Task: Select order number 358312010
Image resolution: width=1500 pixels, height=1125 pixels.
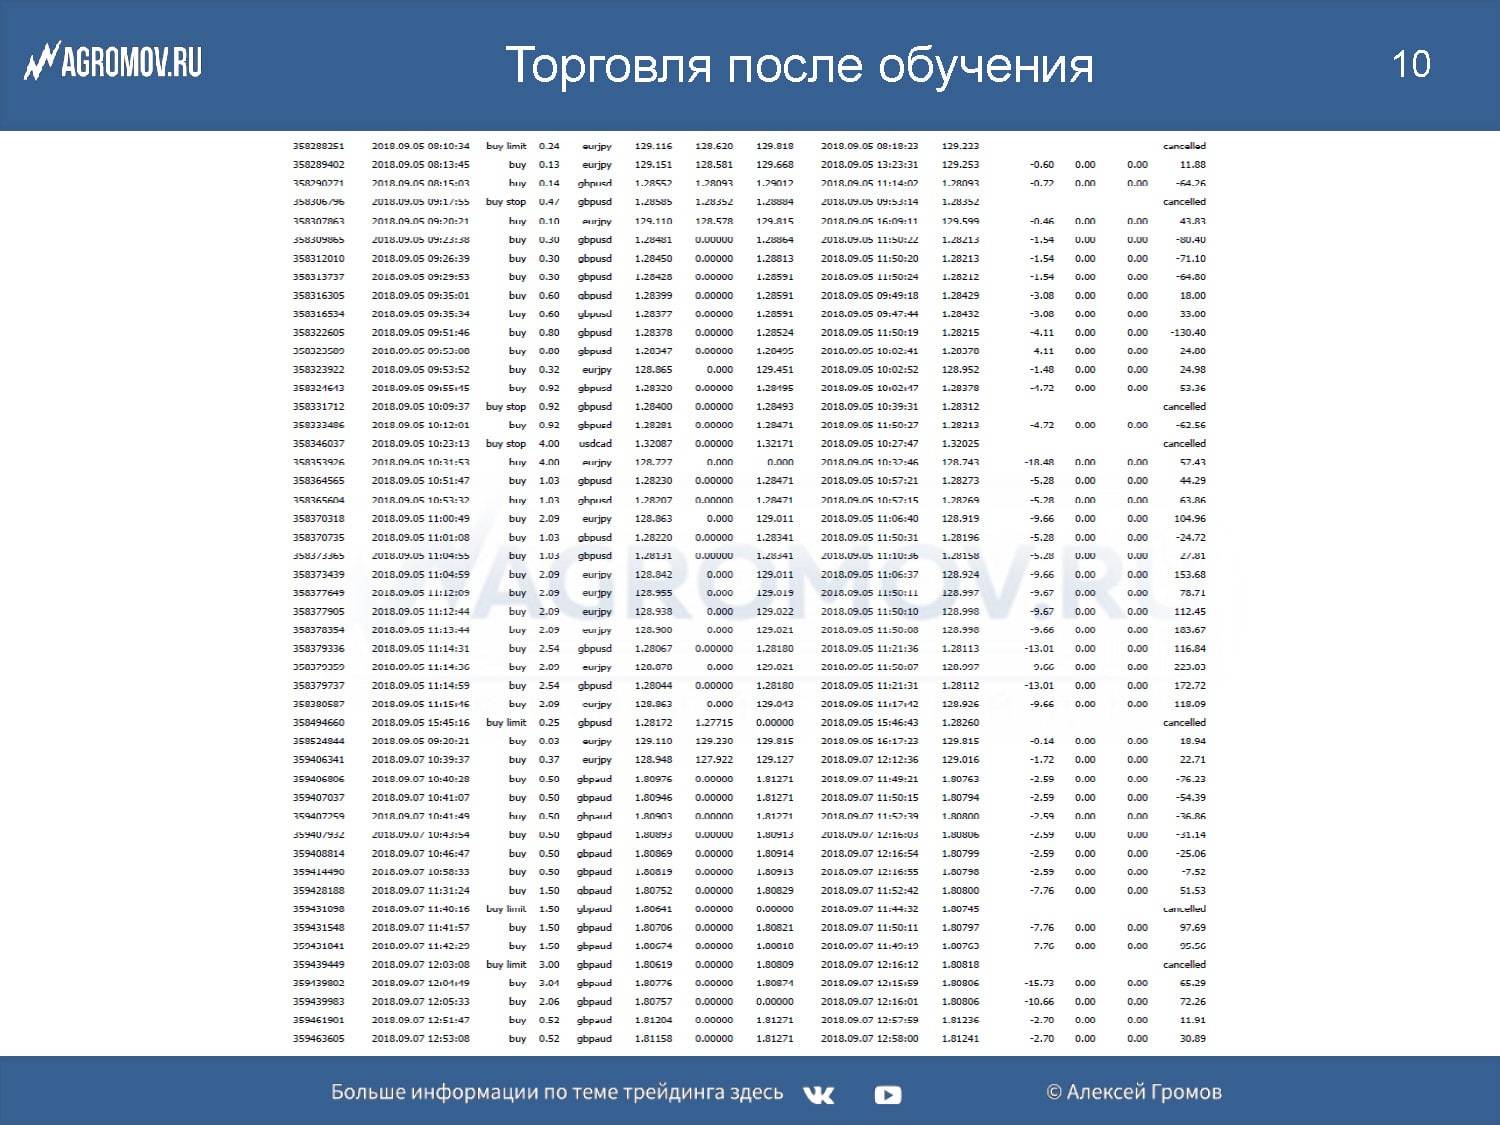Action: 318,258
